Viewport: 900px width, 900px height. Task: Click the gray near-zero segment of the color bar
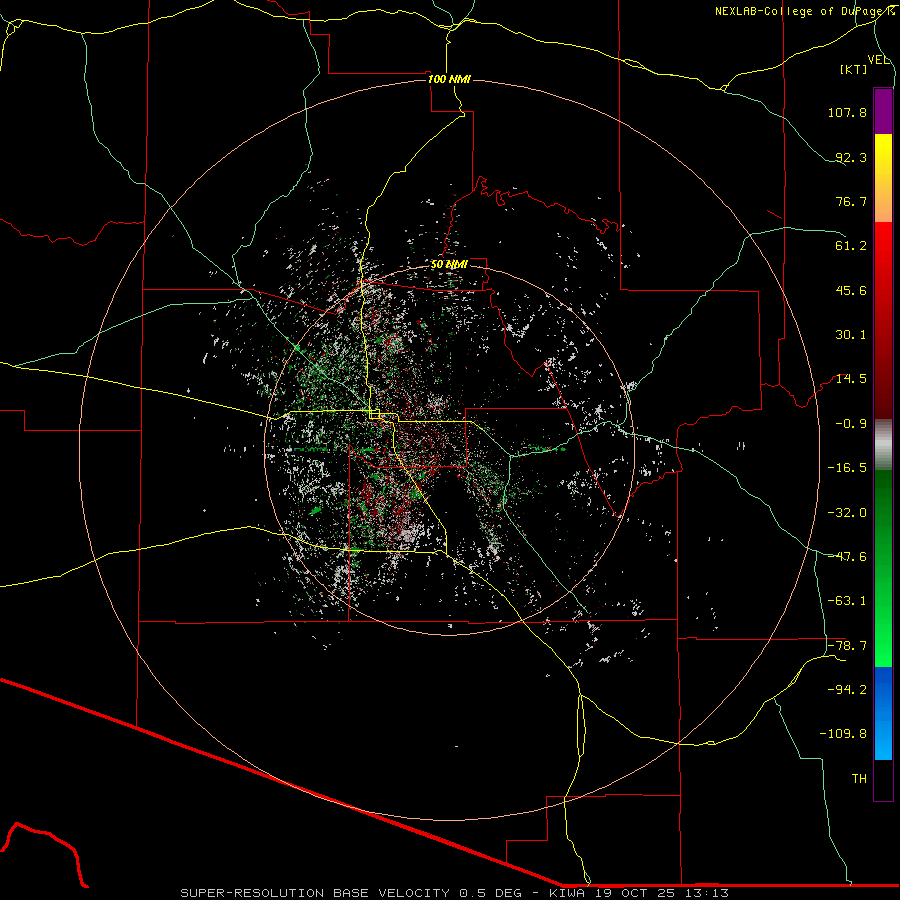tap(883, 445)
